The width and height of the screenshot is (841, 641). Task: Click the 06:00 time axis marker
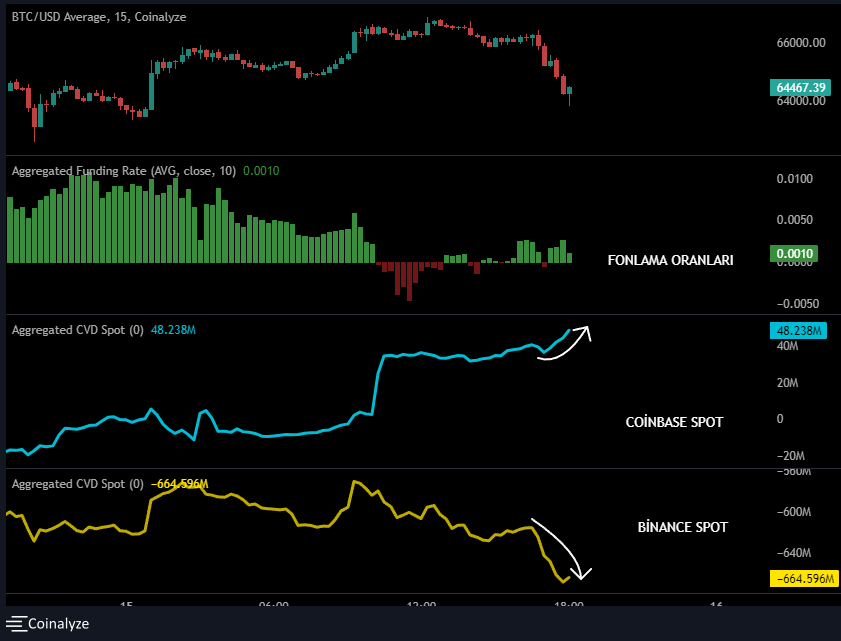273,605
